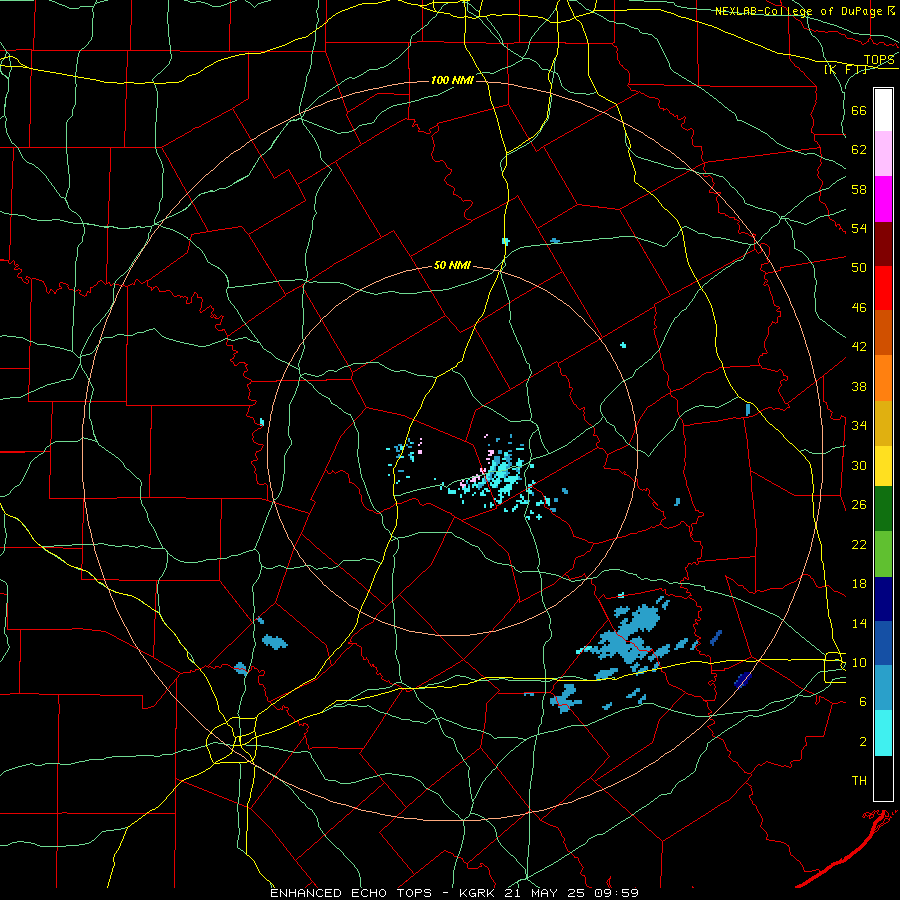The image size is (900, 900).
Task: Click the cyan swatch at the bottom of the legend
Action: click(x=883, y=733)
